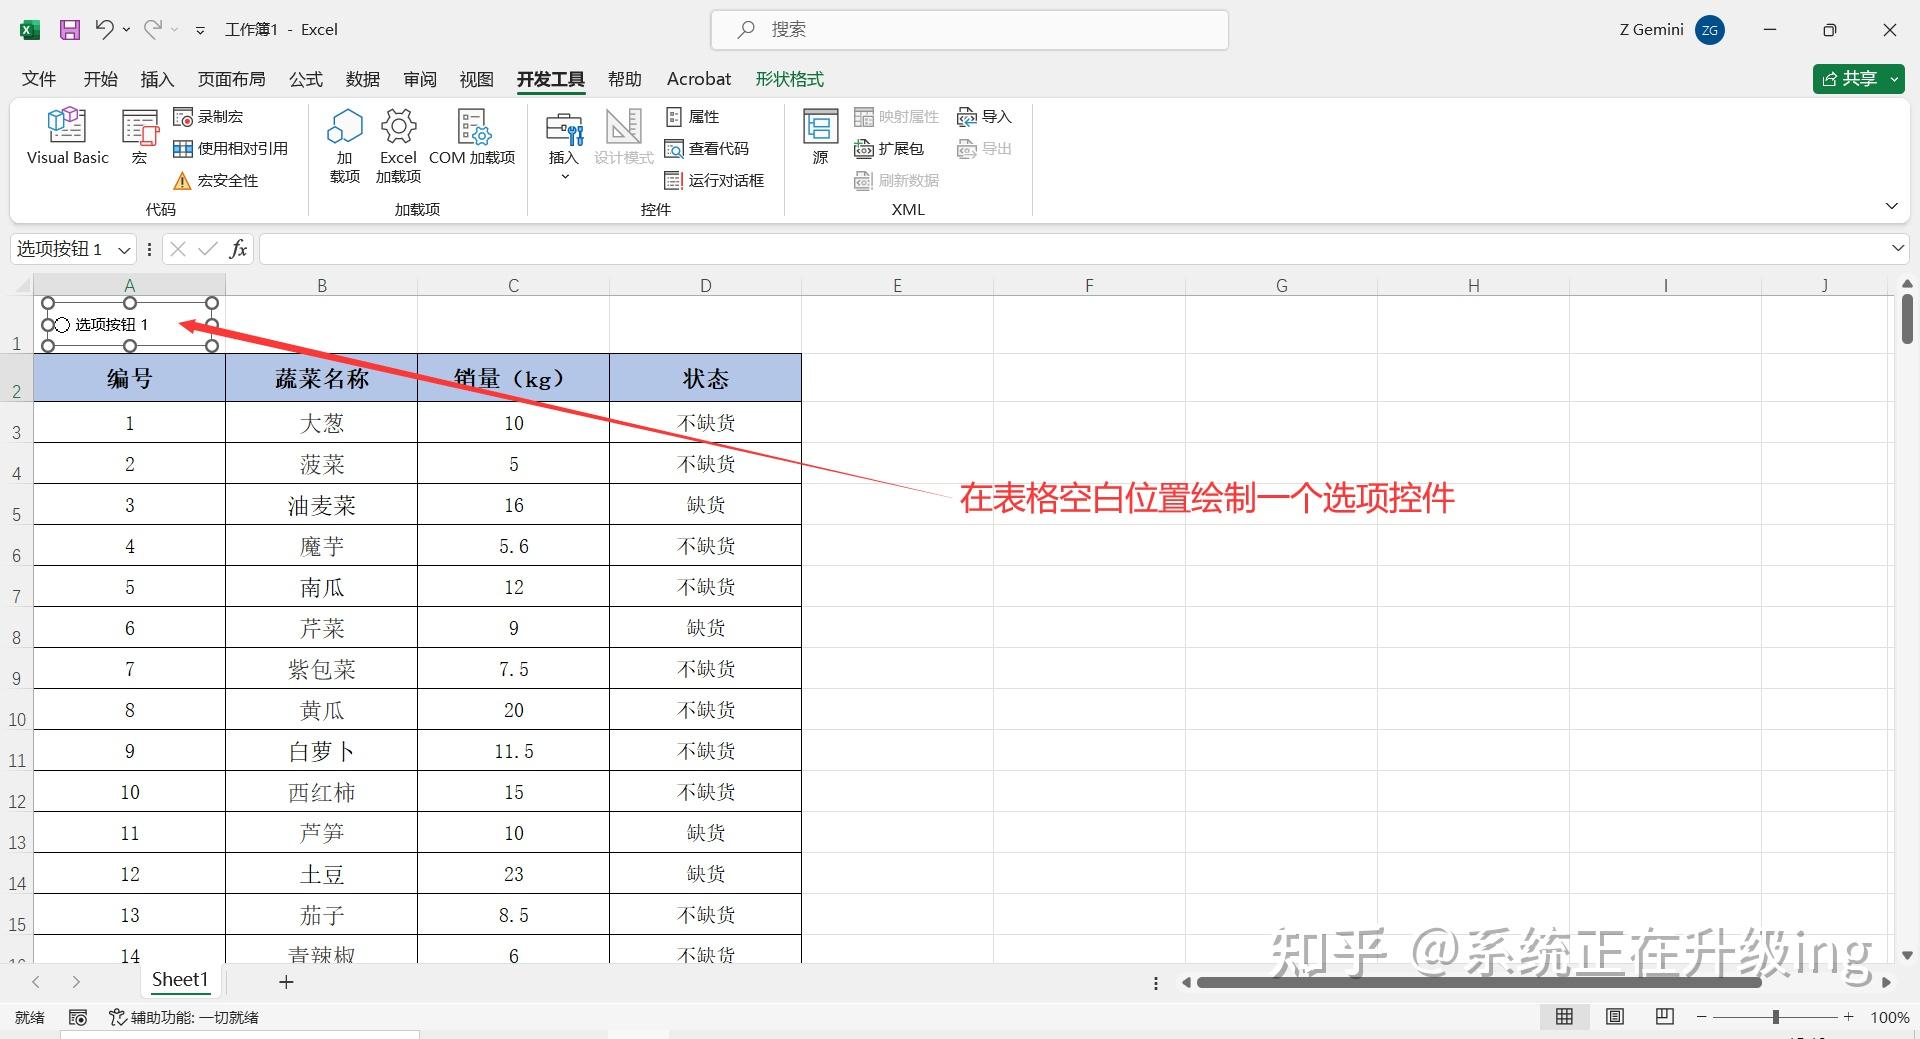1920x1039 pixels.
Task: Open XML Source (源) pane
Action: [821, 136]
